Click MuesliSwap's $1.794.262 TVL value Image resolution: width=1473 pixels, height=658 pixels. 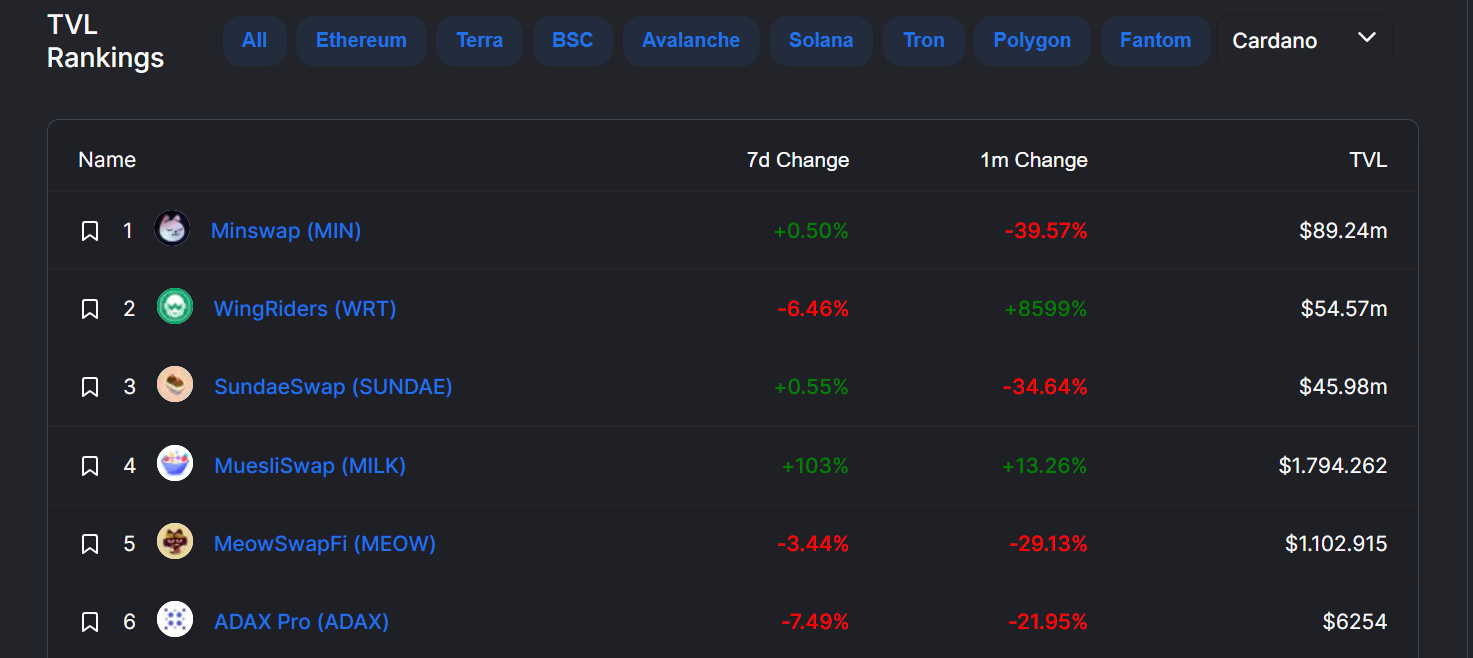point(1333,466)
